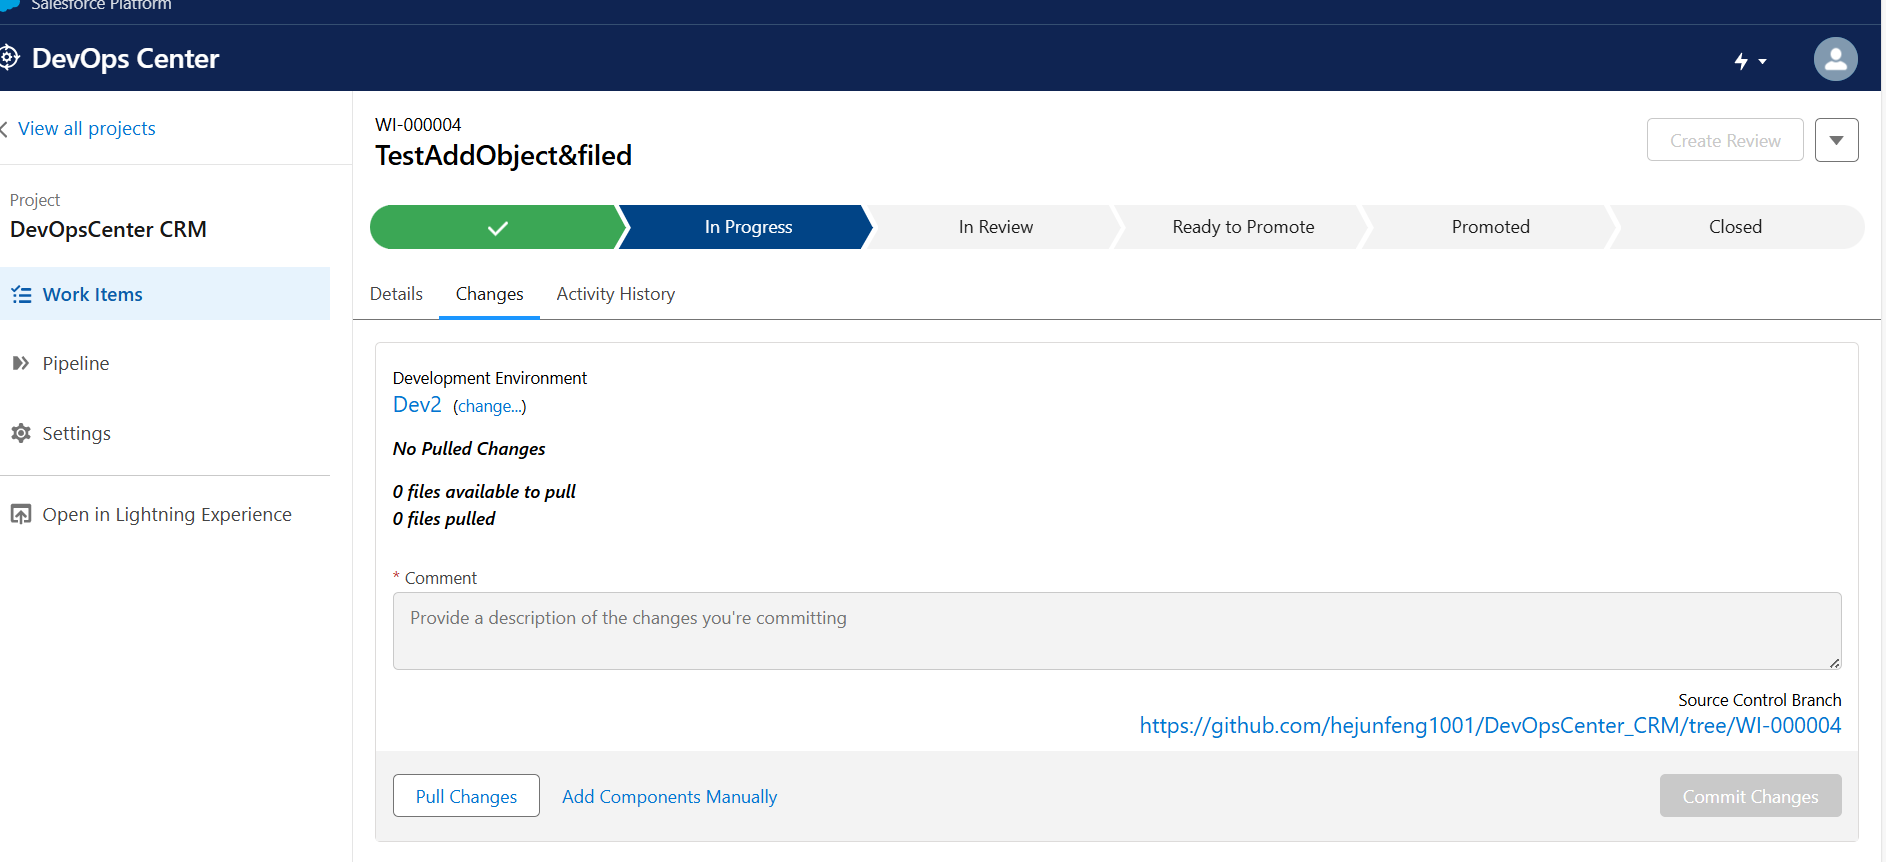
Task: Focus the Comment description text area
Action: coord(1117,631)
